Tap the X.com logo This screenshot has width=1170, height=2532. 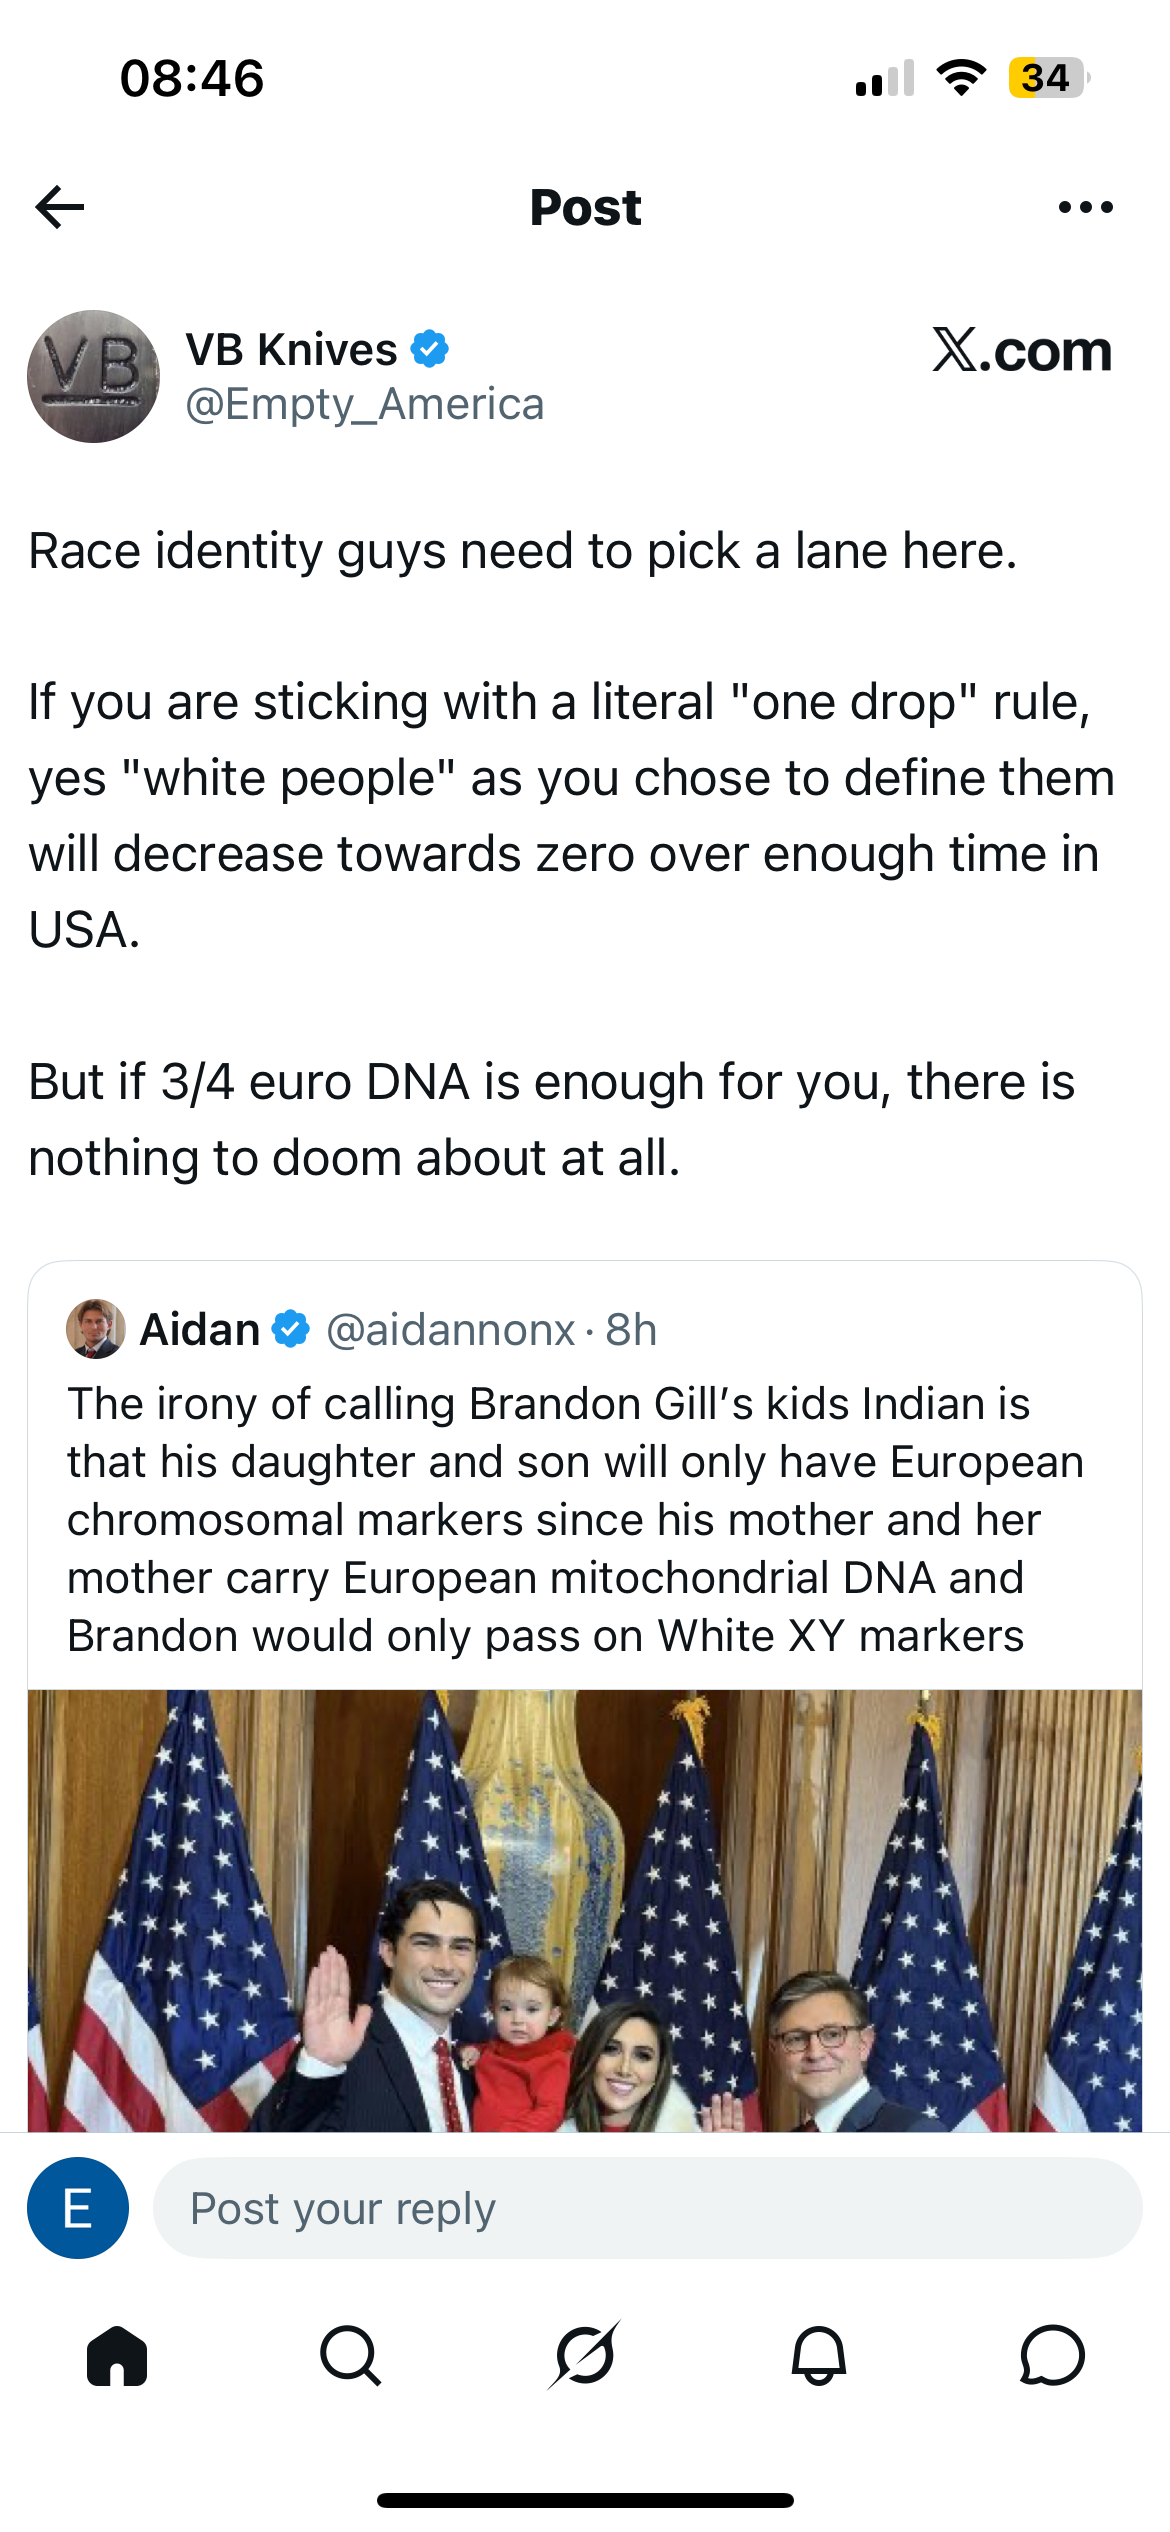(1021, 350)
